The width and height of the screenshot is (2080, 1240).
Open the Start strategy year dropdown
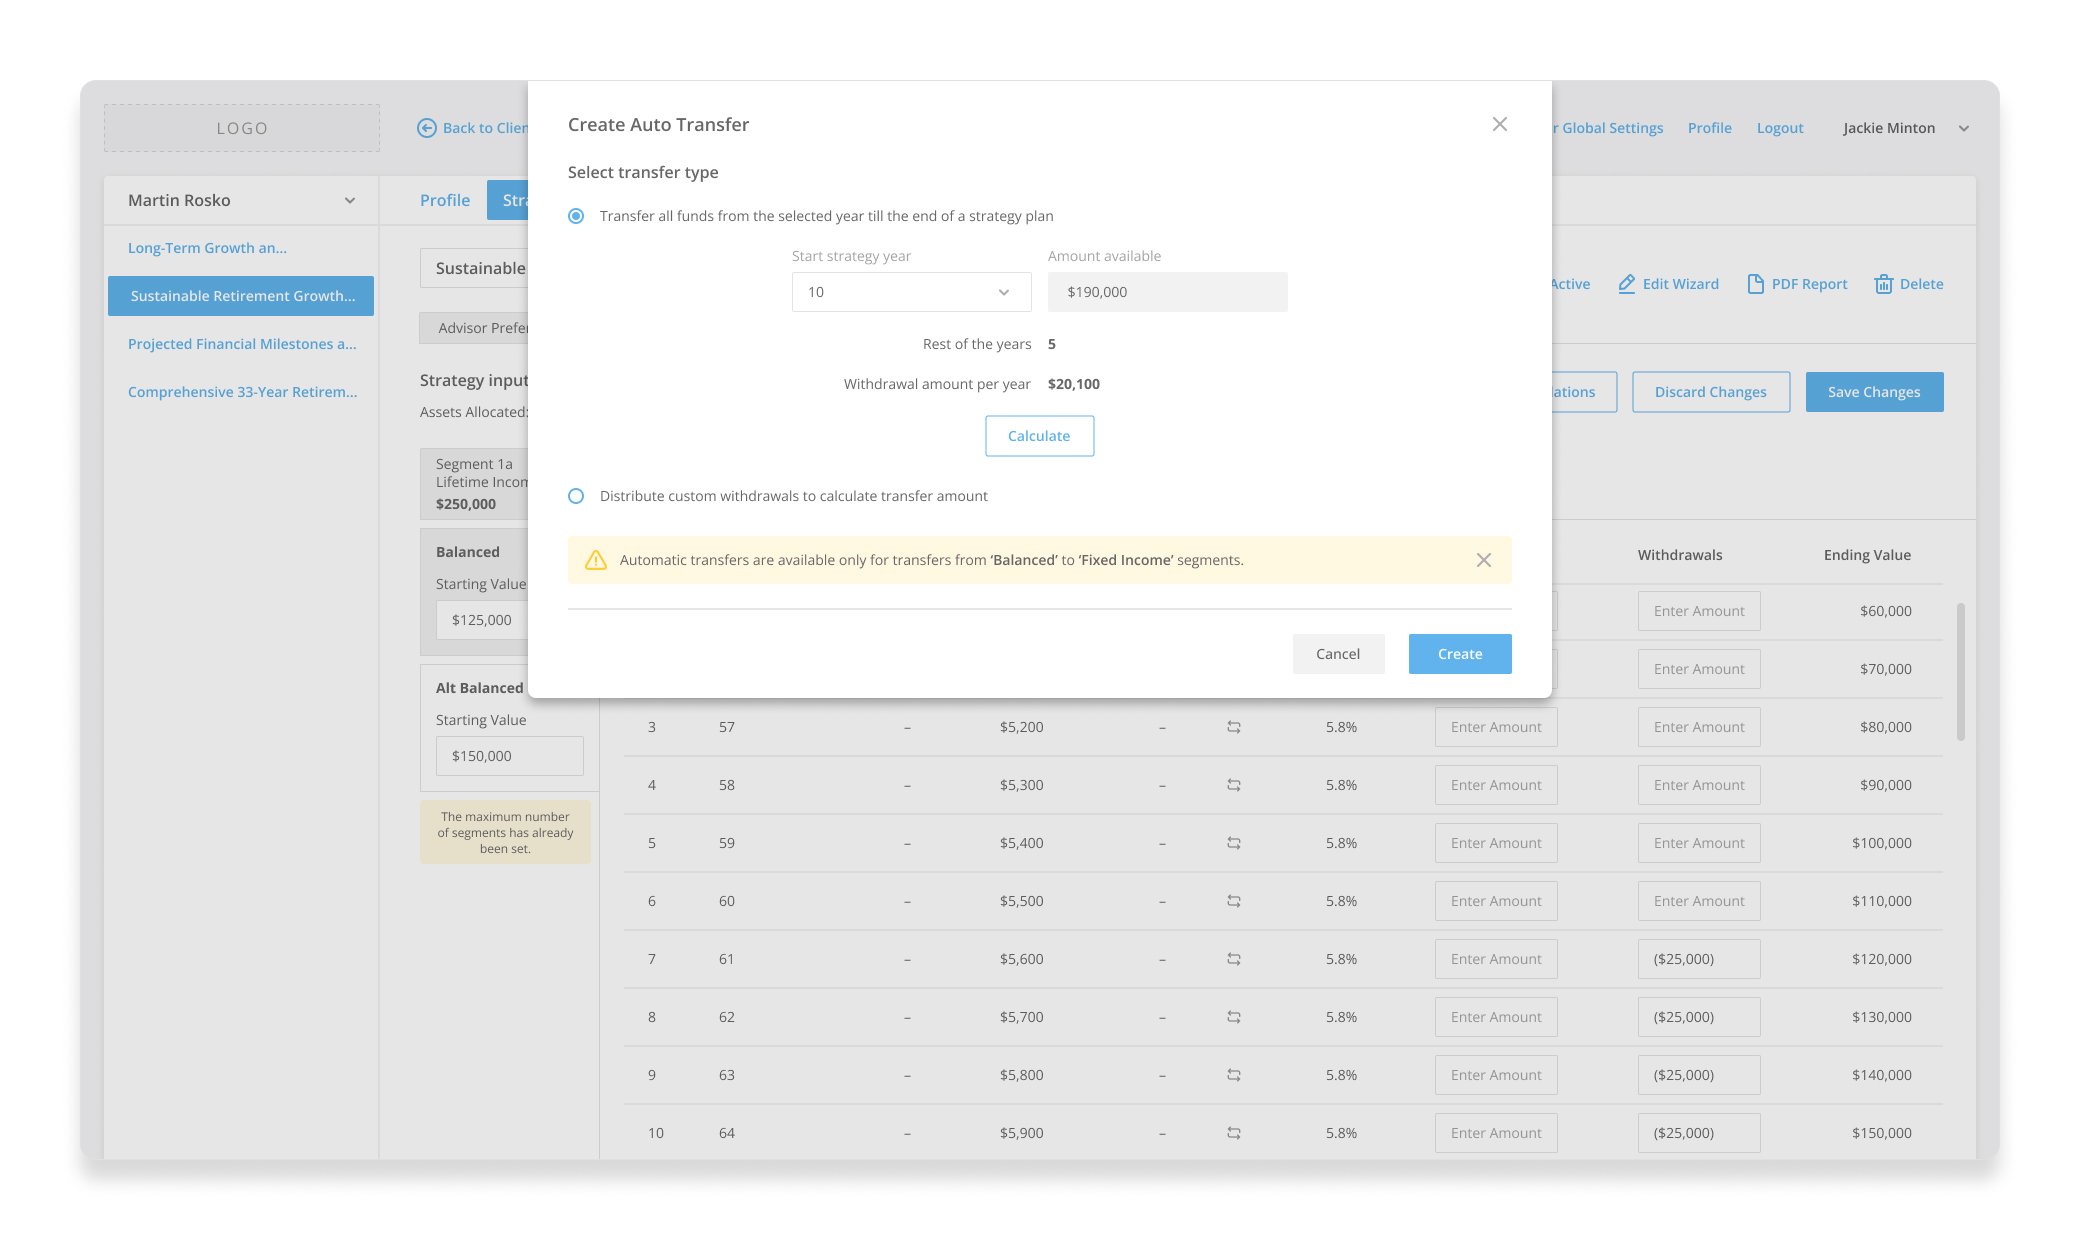point(911,292)
